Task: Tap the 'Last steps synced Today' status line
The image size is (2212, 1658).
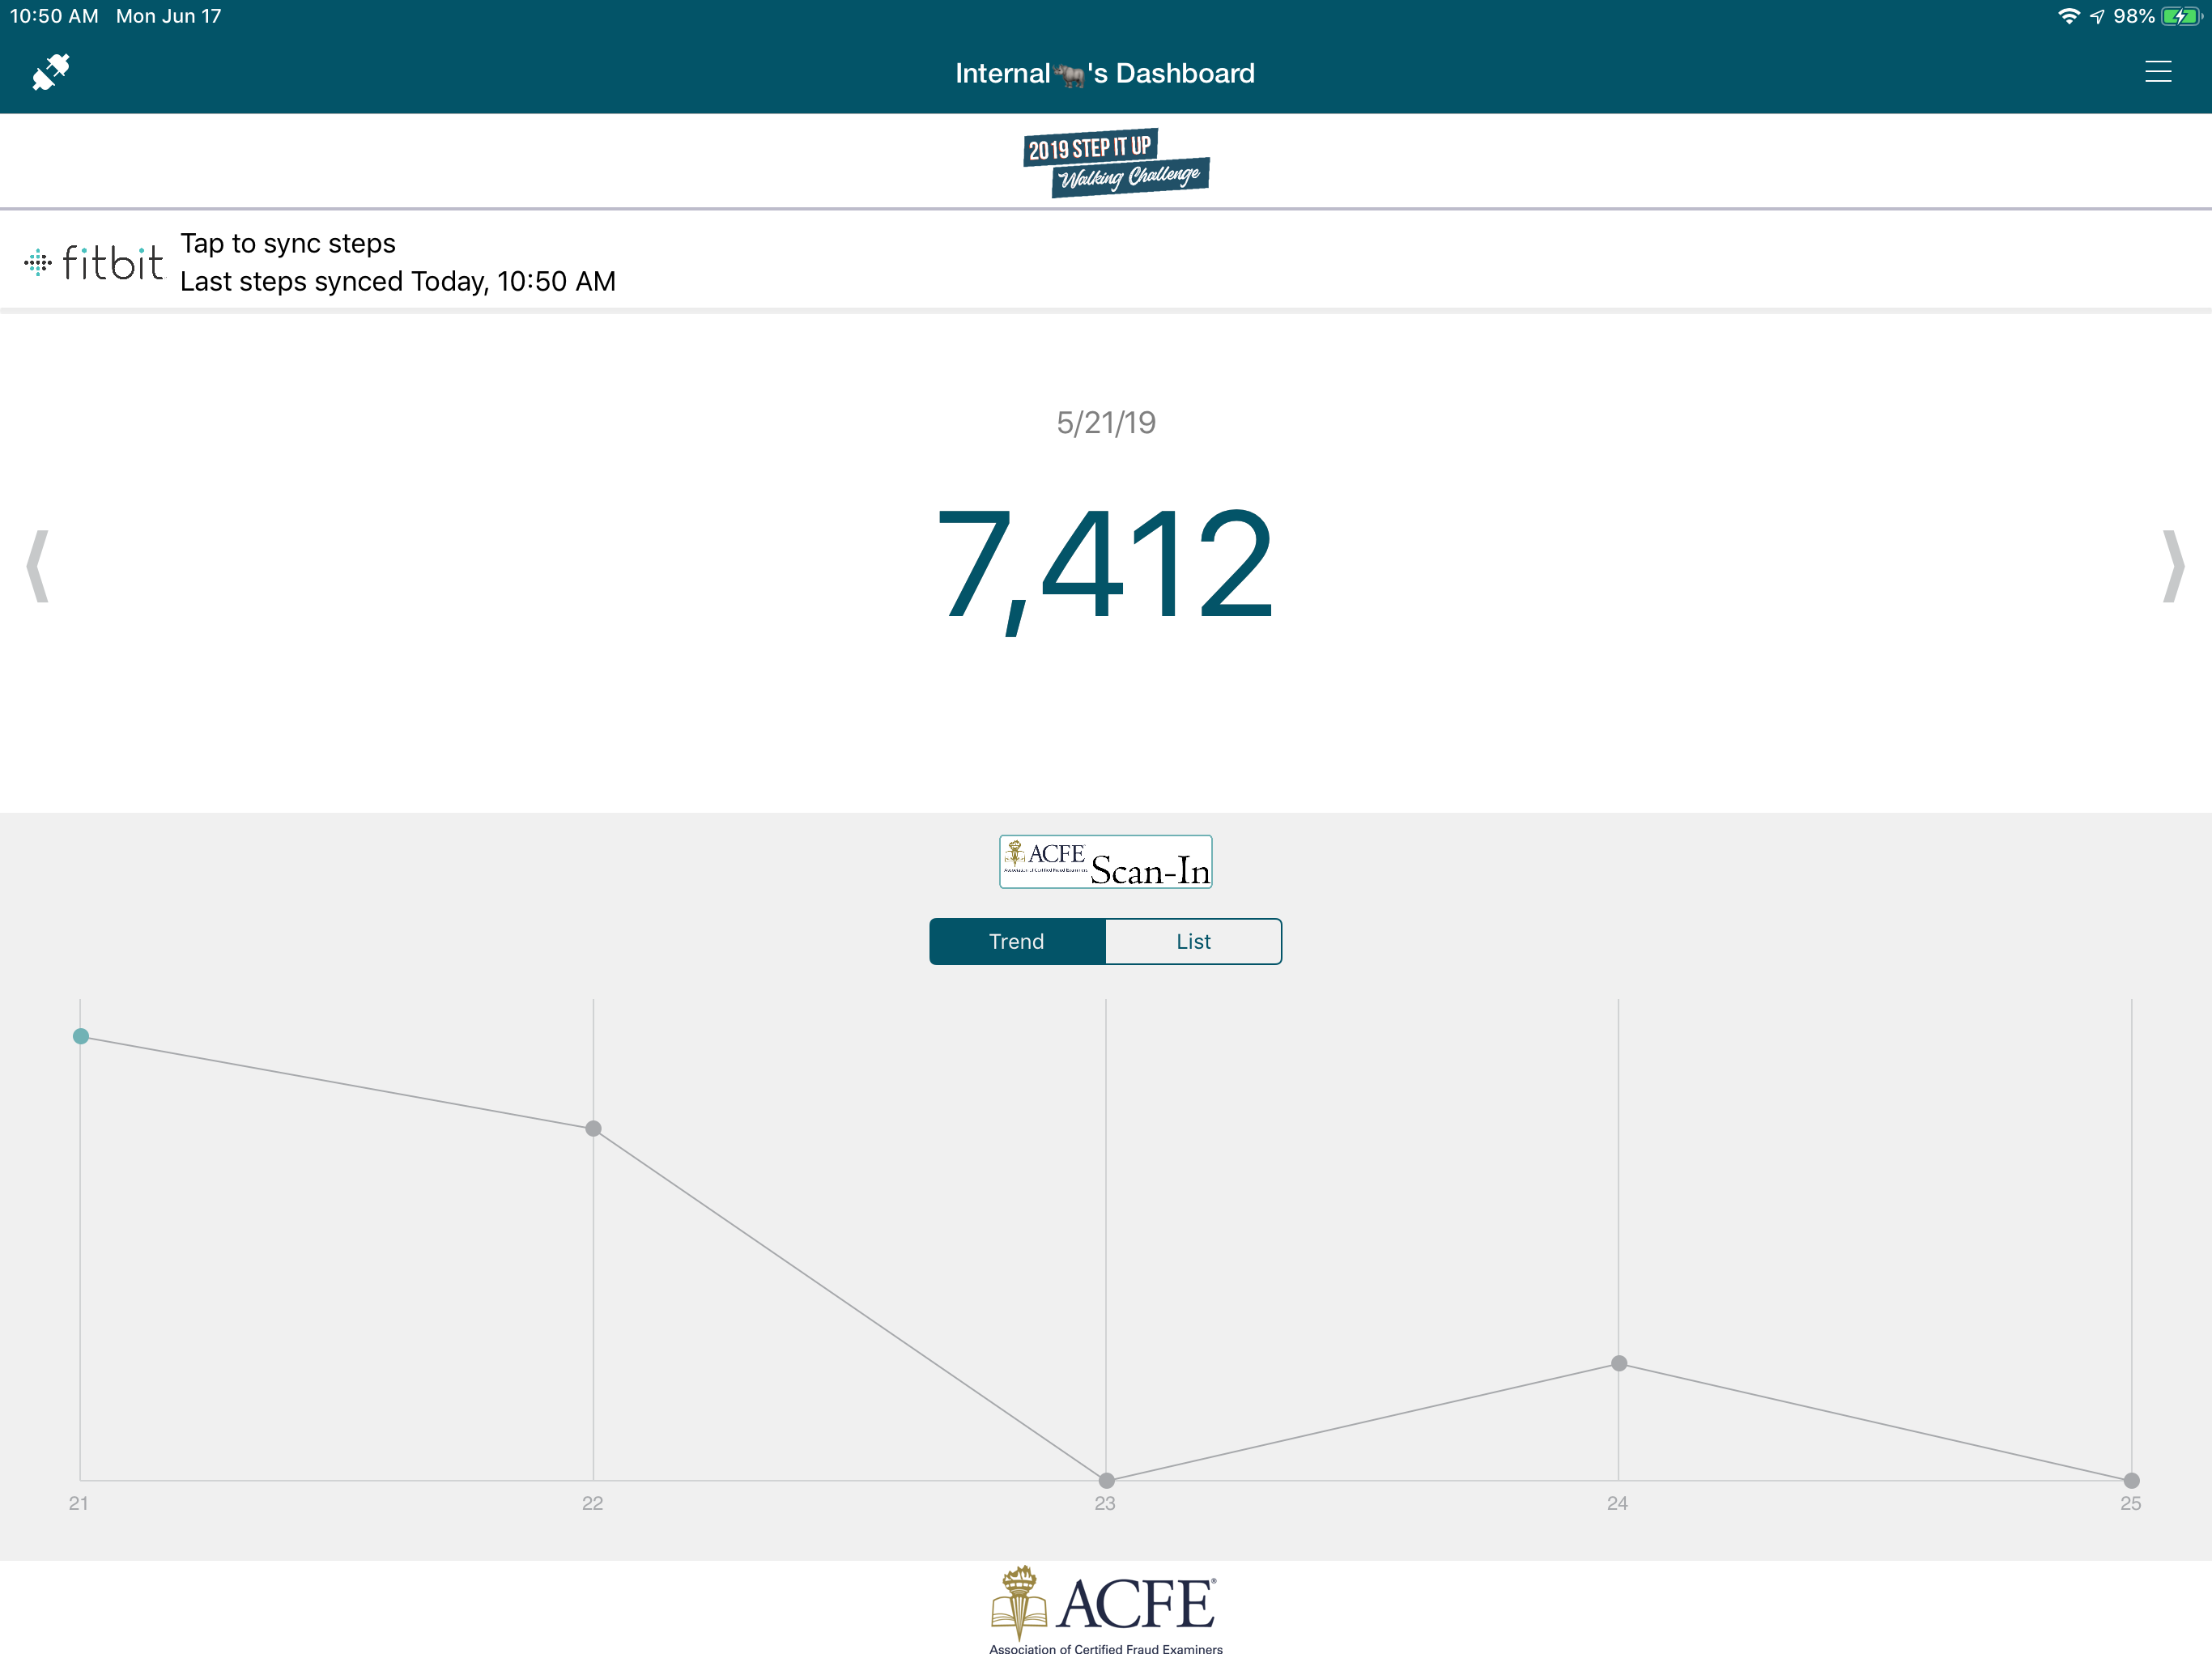Action: tap(398, 282)
